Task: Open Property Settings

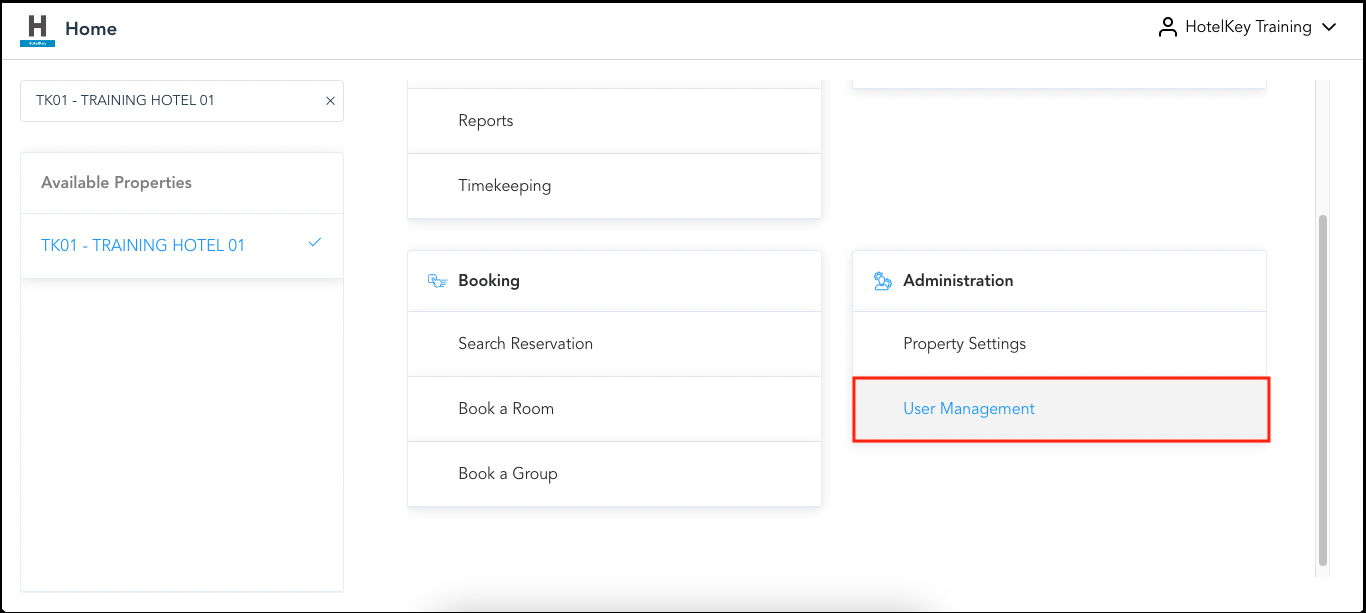Action: (964, 343)
